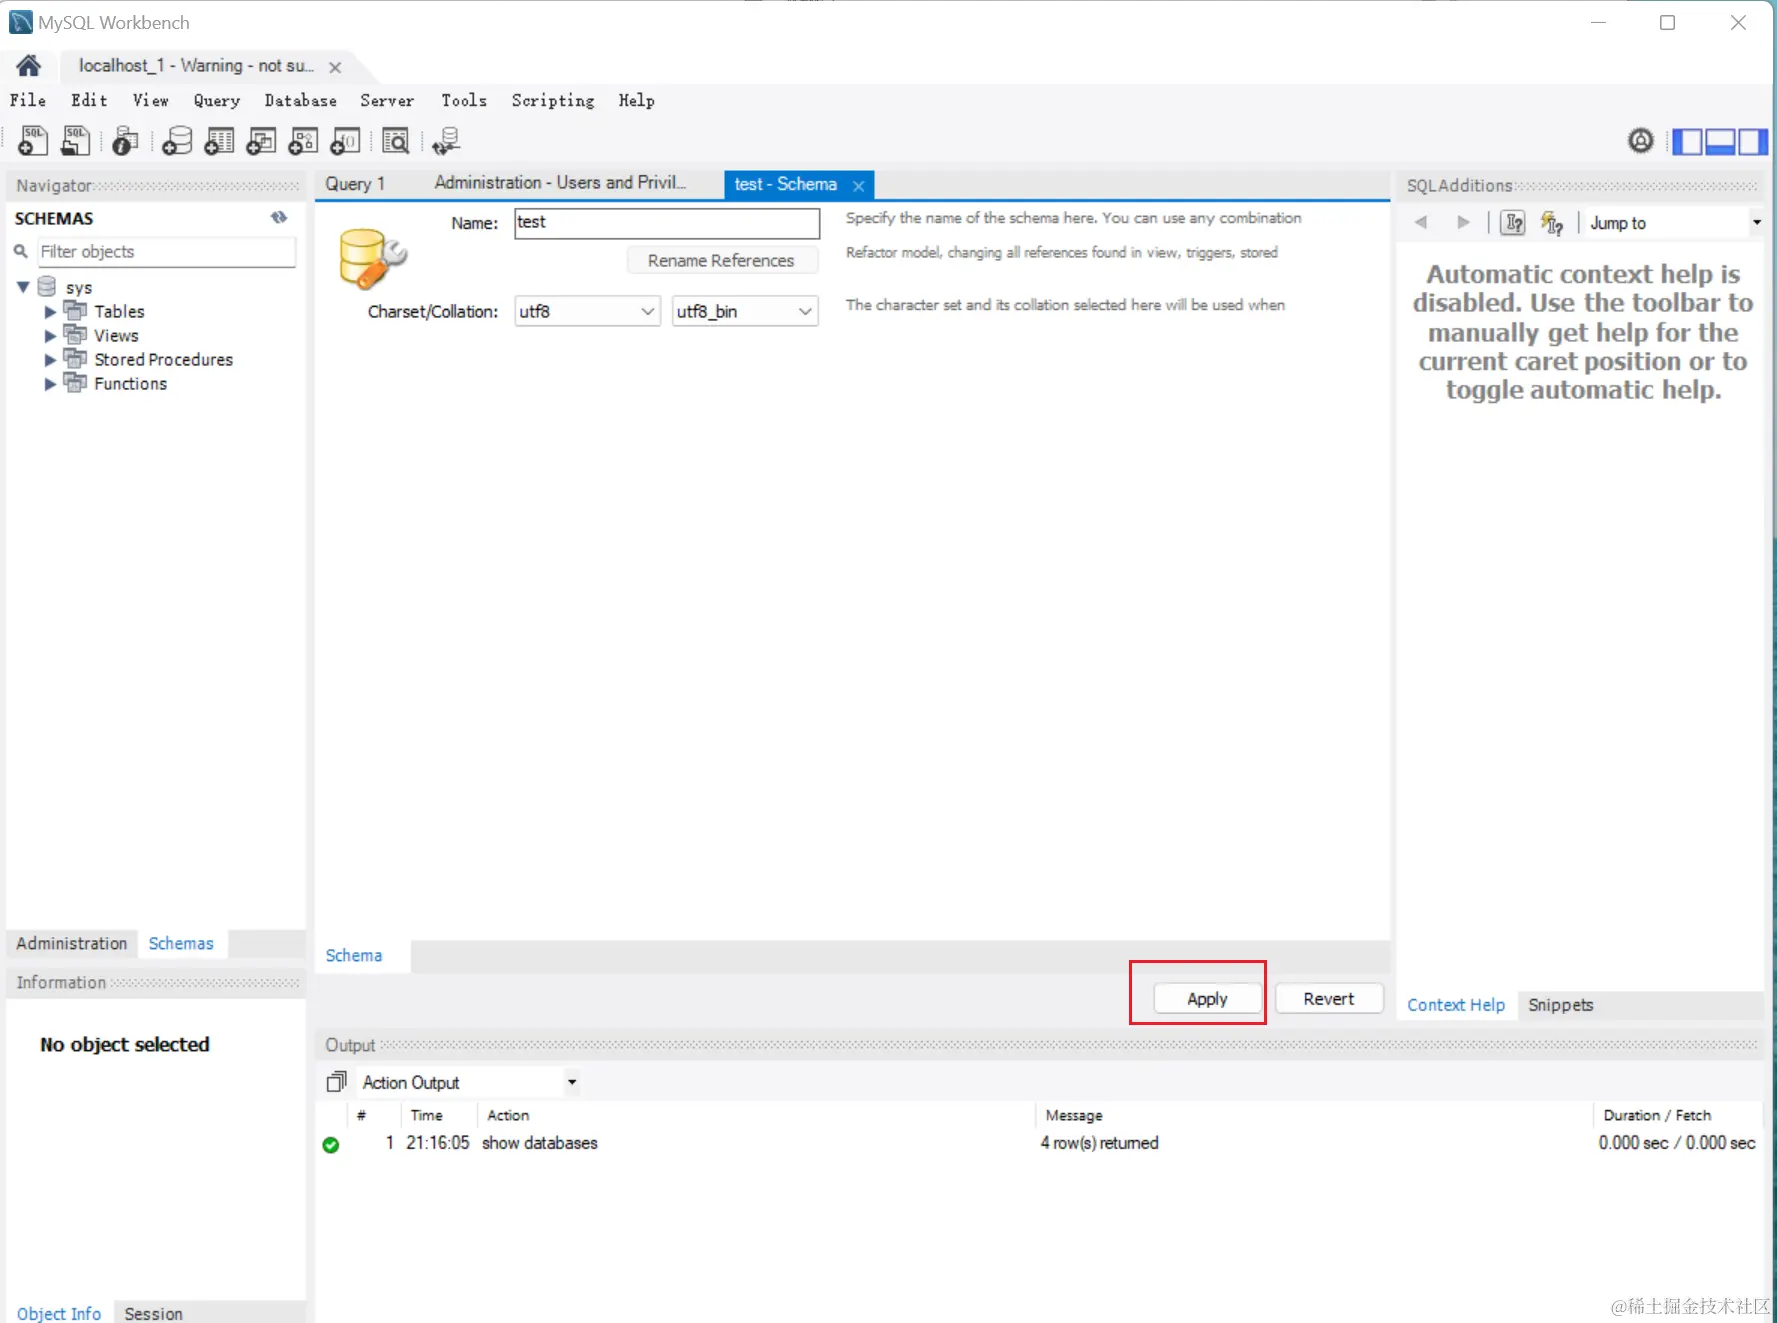Open the Database menu
This screenshot has width=1777, height=1323.
coord(300,100)
